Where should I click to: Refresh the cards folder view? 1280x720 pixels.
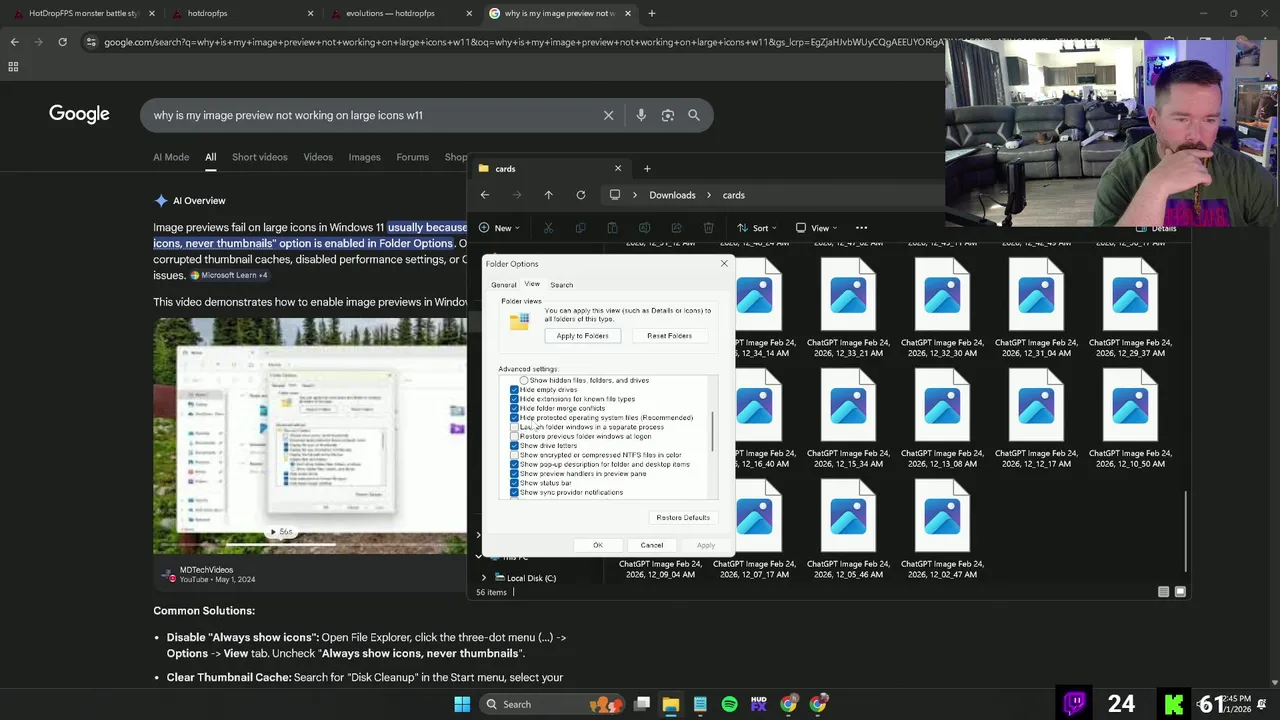click(580, 195)
